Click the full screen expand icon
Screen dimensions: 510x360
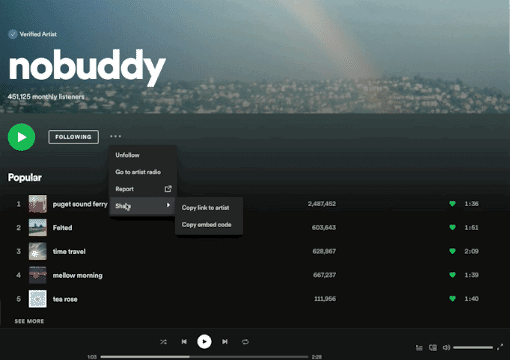[500, 347]
